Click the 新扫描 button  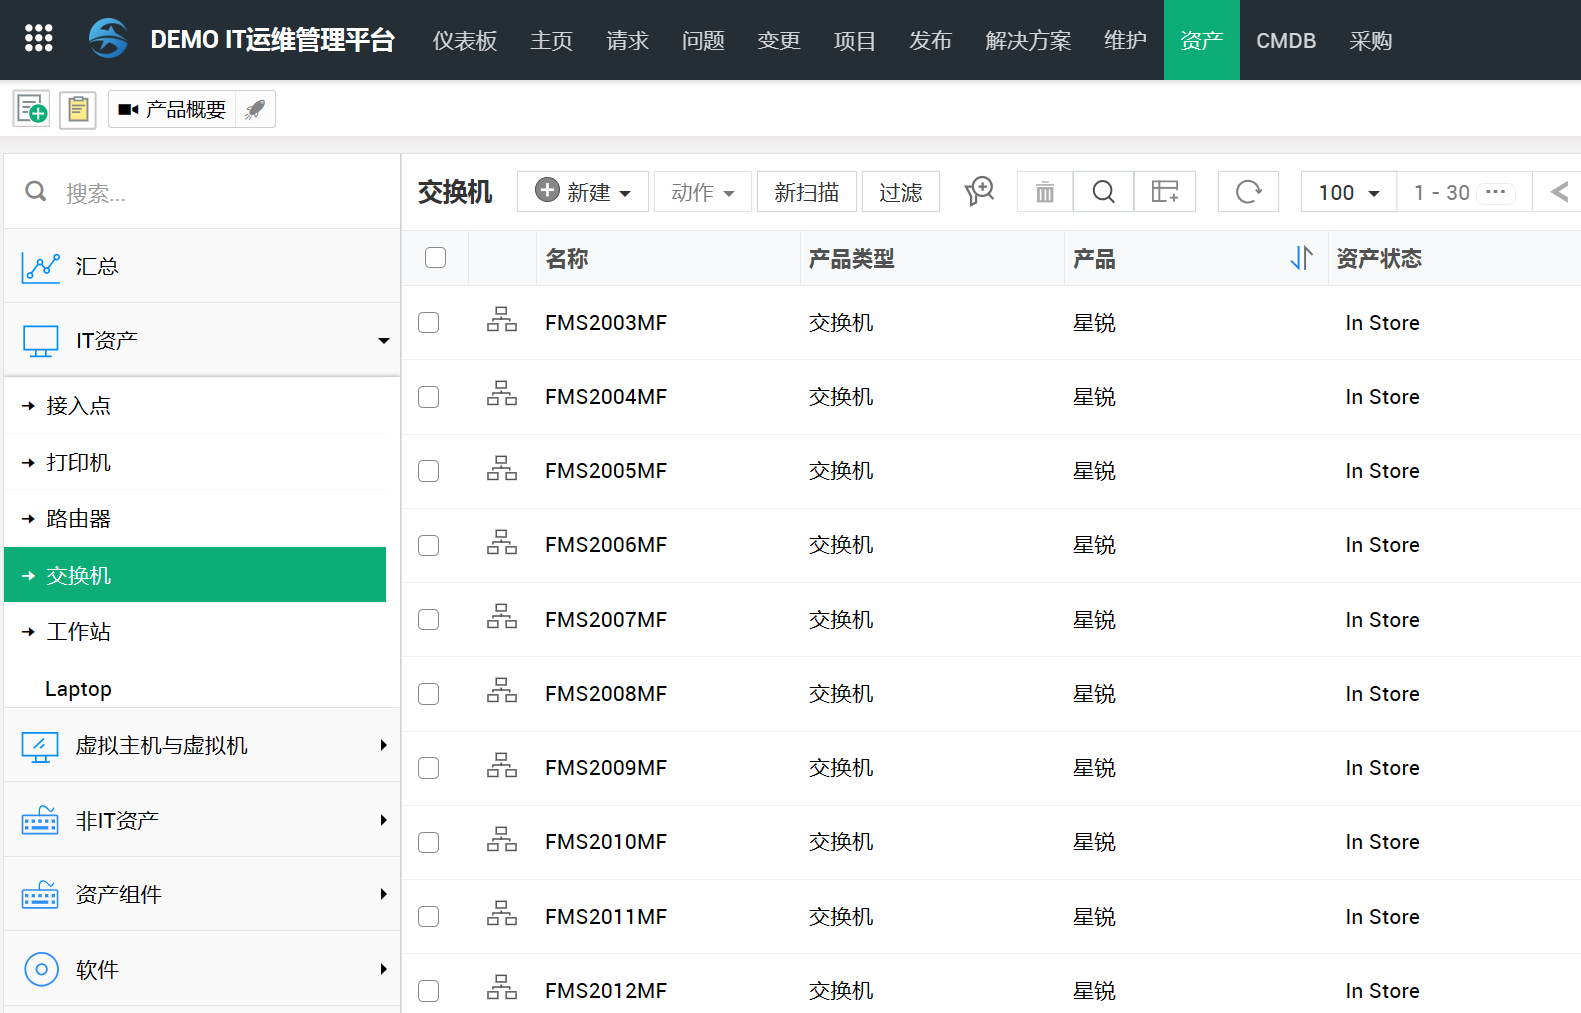point(806,192)
